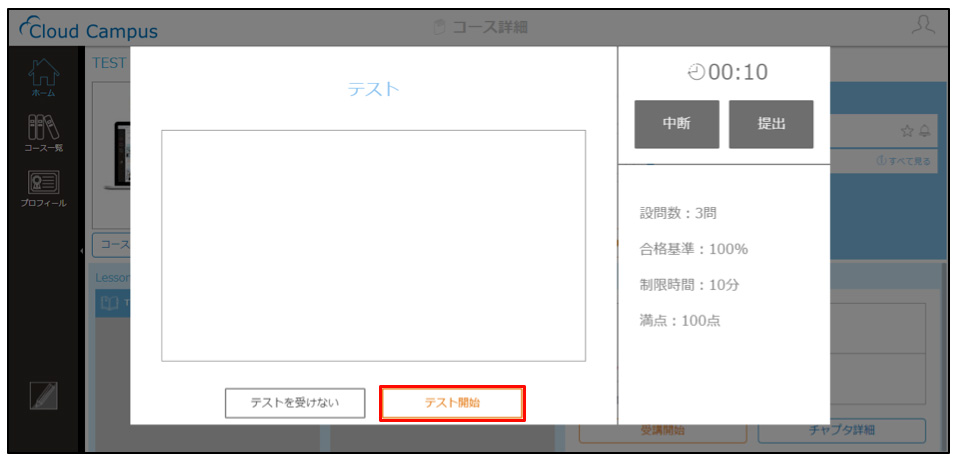Toggle the star favorite icon
This screenshot has height=462, width=957.
907,130
